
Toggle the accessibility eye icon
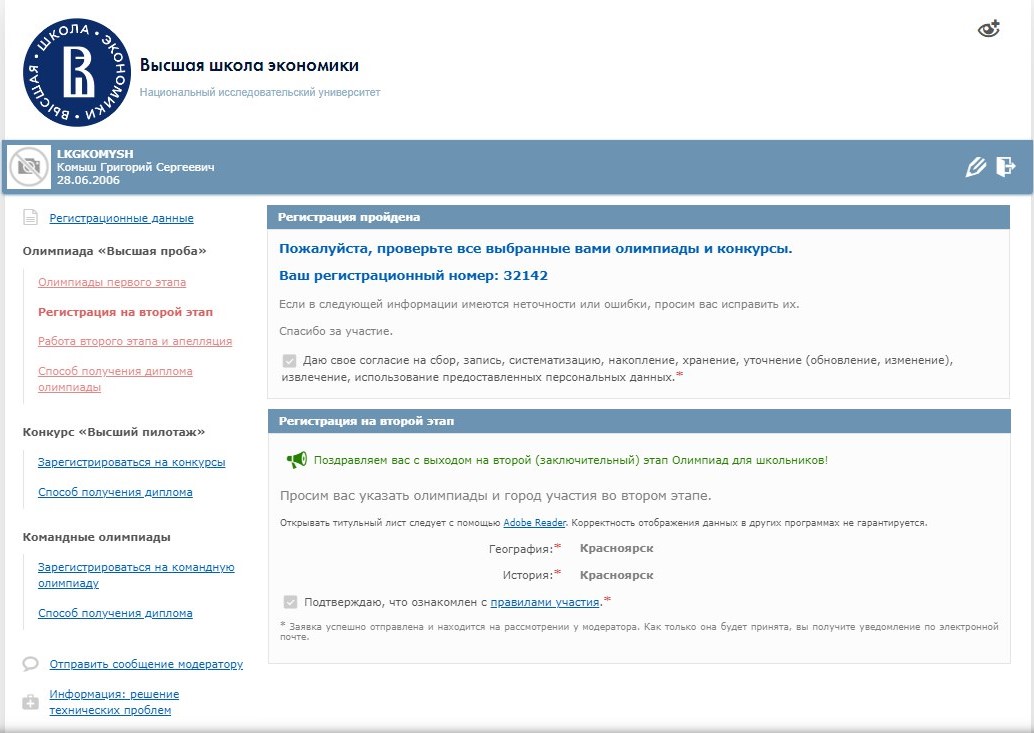click(x=988, y=29)
